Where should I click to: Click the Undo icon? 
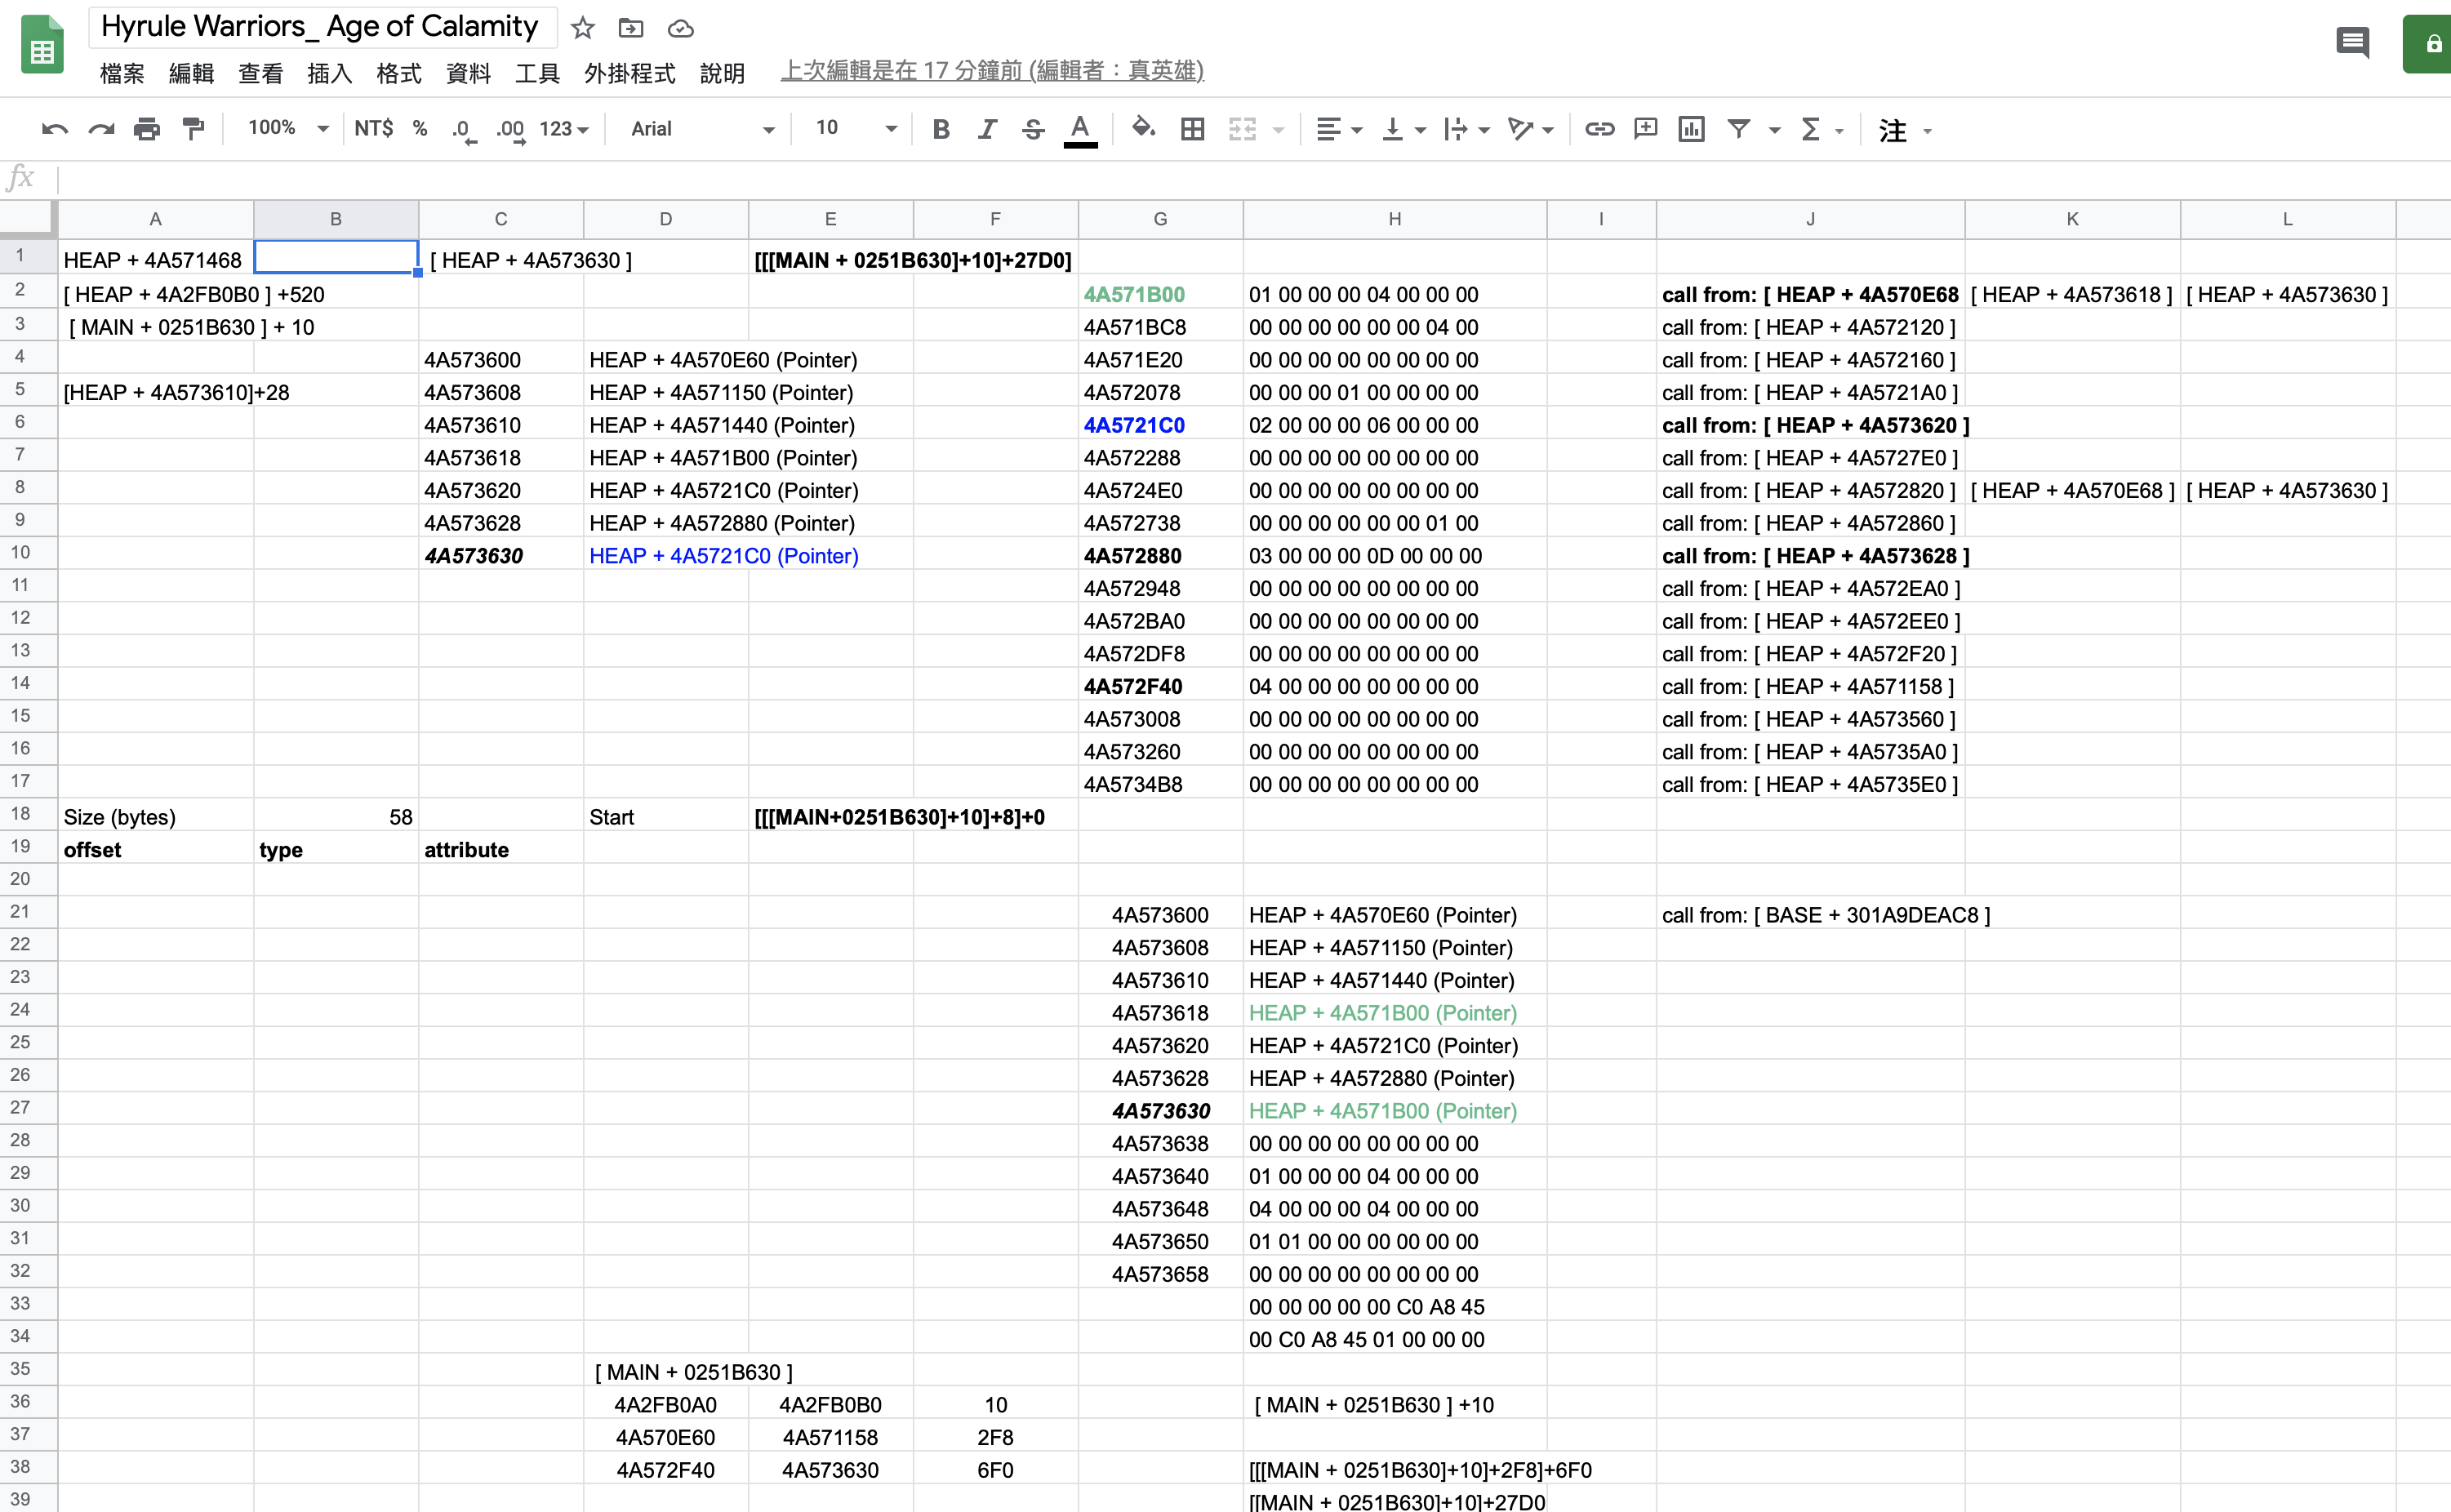coord(54,129)
